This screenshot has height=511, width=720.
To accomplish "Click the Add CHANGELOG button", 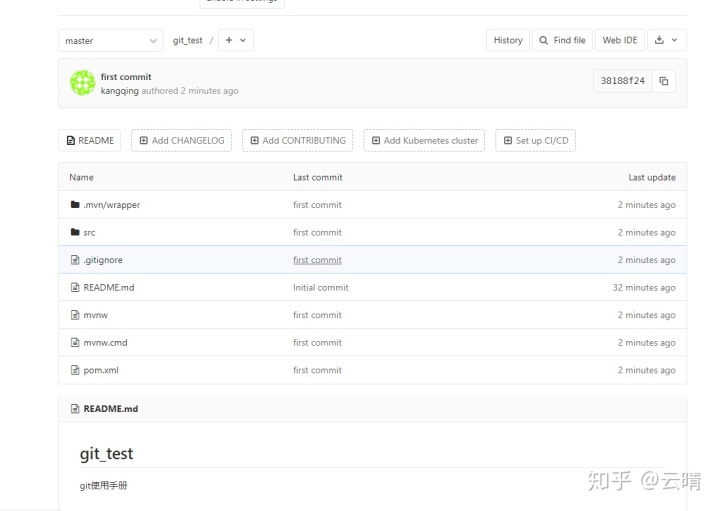I will (x=181, y=140).
